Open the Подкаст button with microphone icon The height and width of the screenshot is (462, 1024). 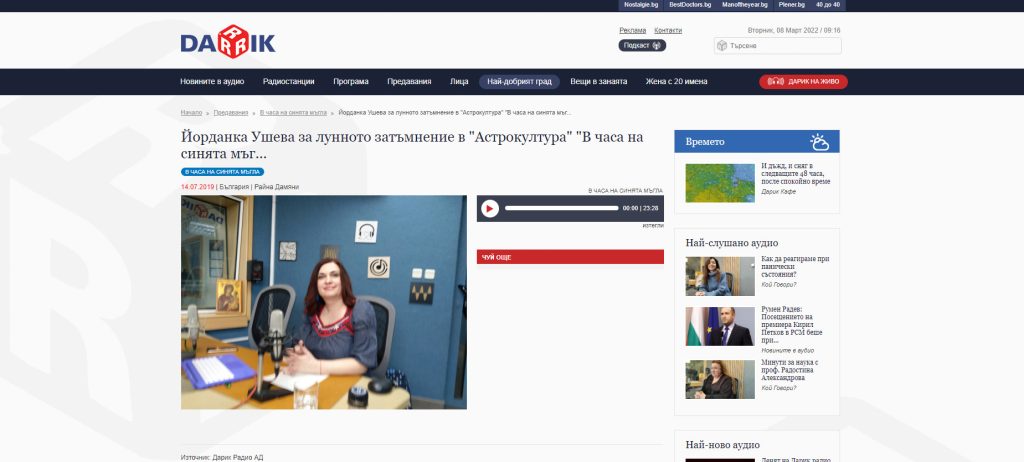point(642,45)
